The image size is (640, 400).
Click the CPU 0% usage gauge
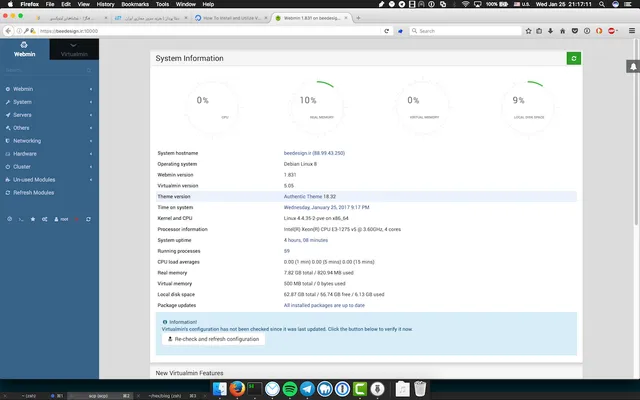(213, 107)
